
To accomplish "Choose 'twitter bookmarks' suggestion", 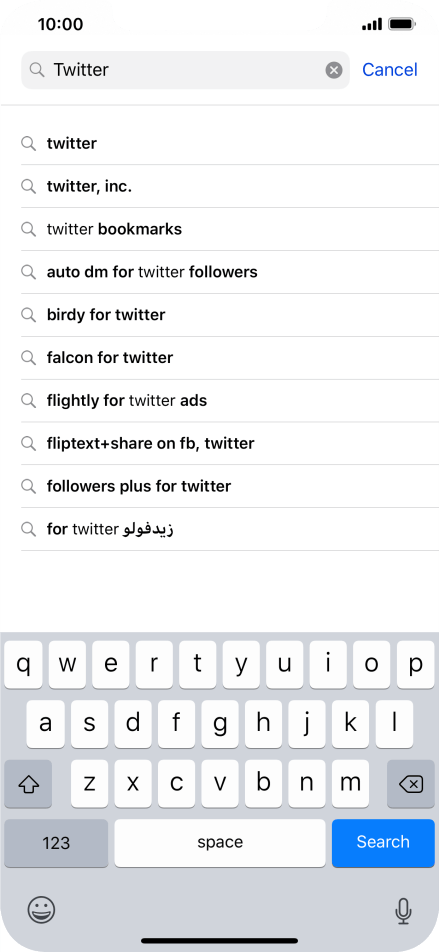I will pyautogui.click(x=230, y=229).
